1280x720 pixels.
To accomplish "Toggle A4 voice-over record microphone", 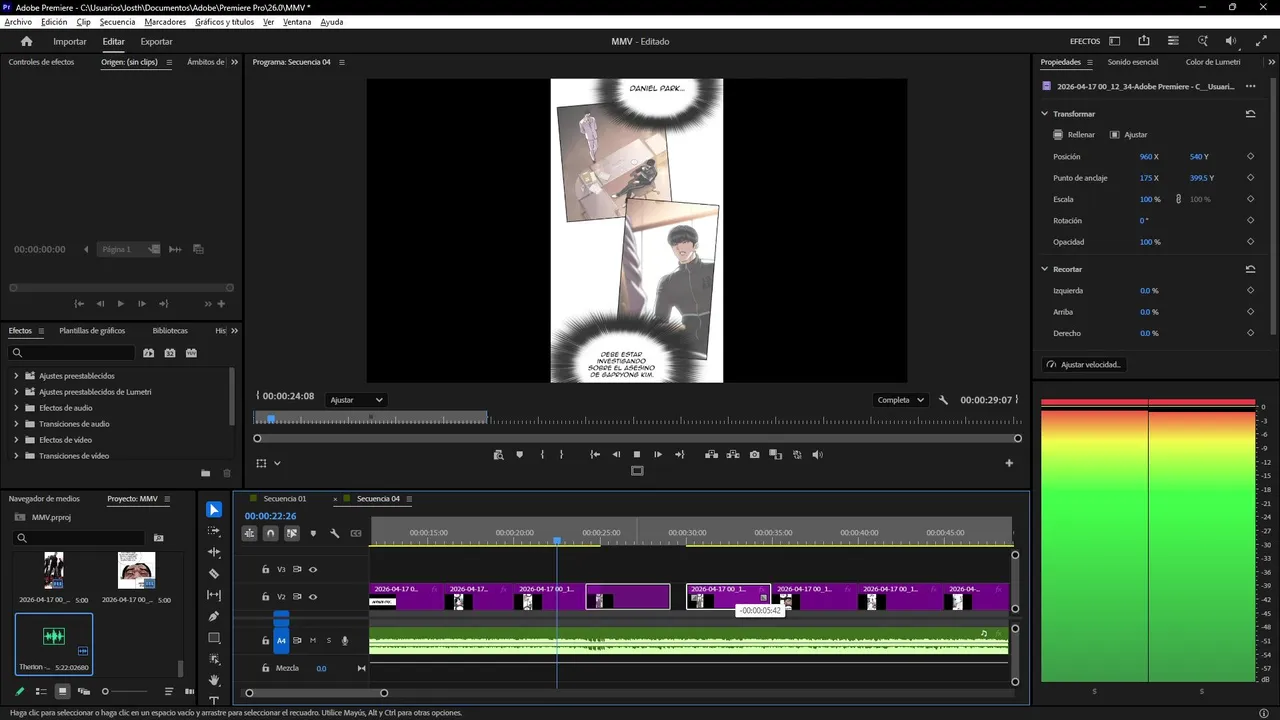I will 345,641.
